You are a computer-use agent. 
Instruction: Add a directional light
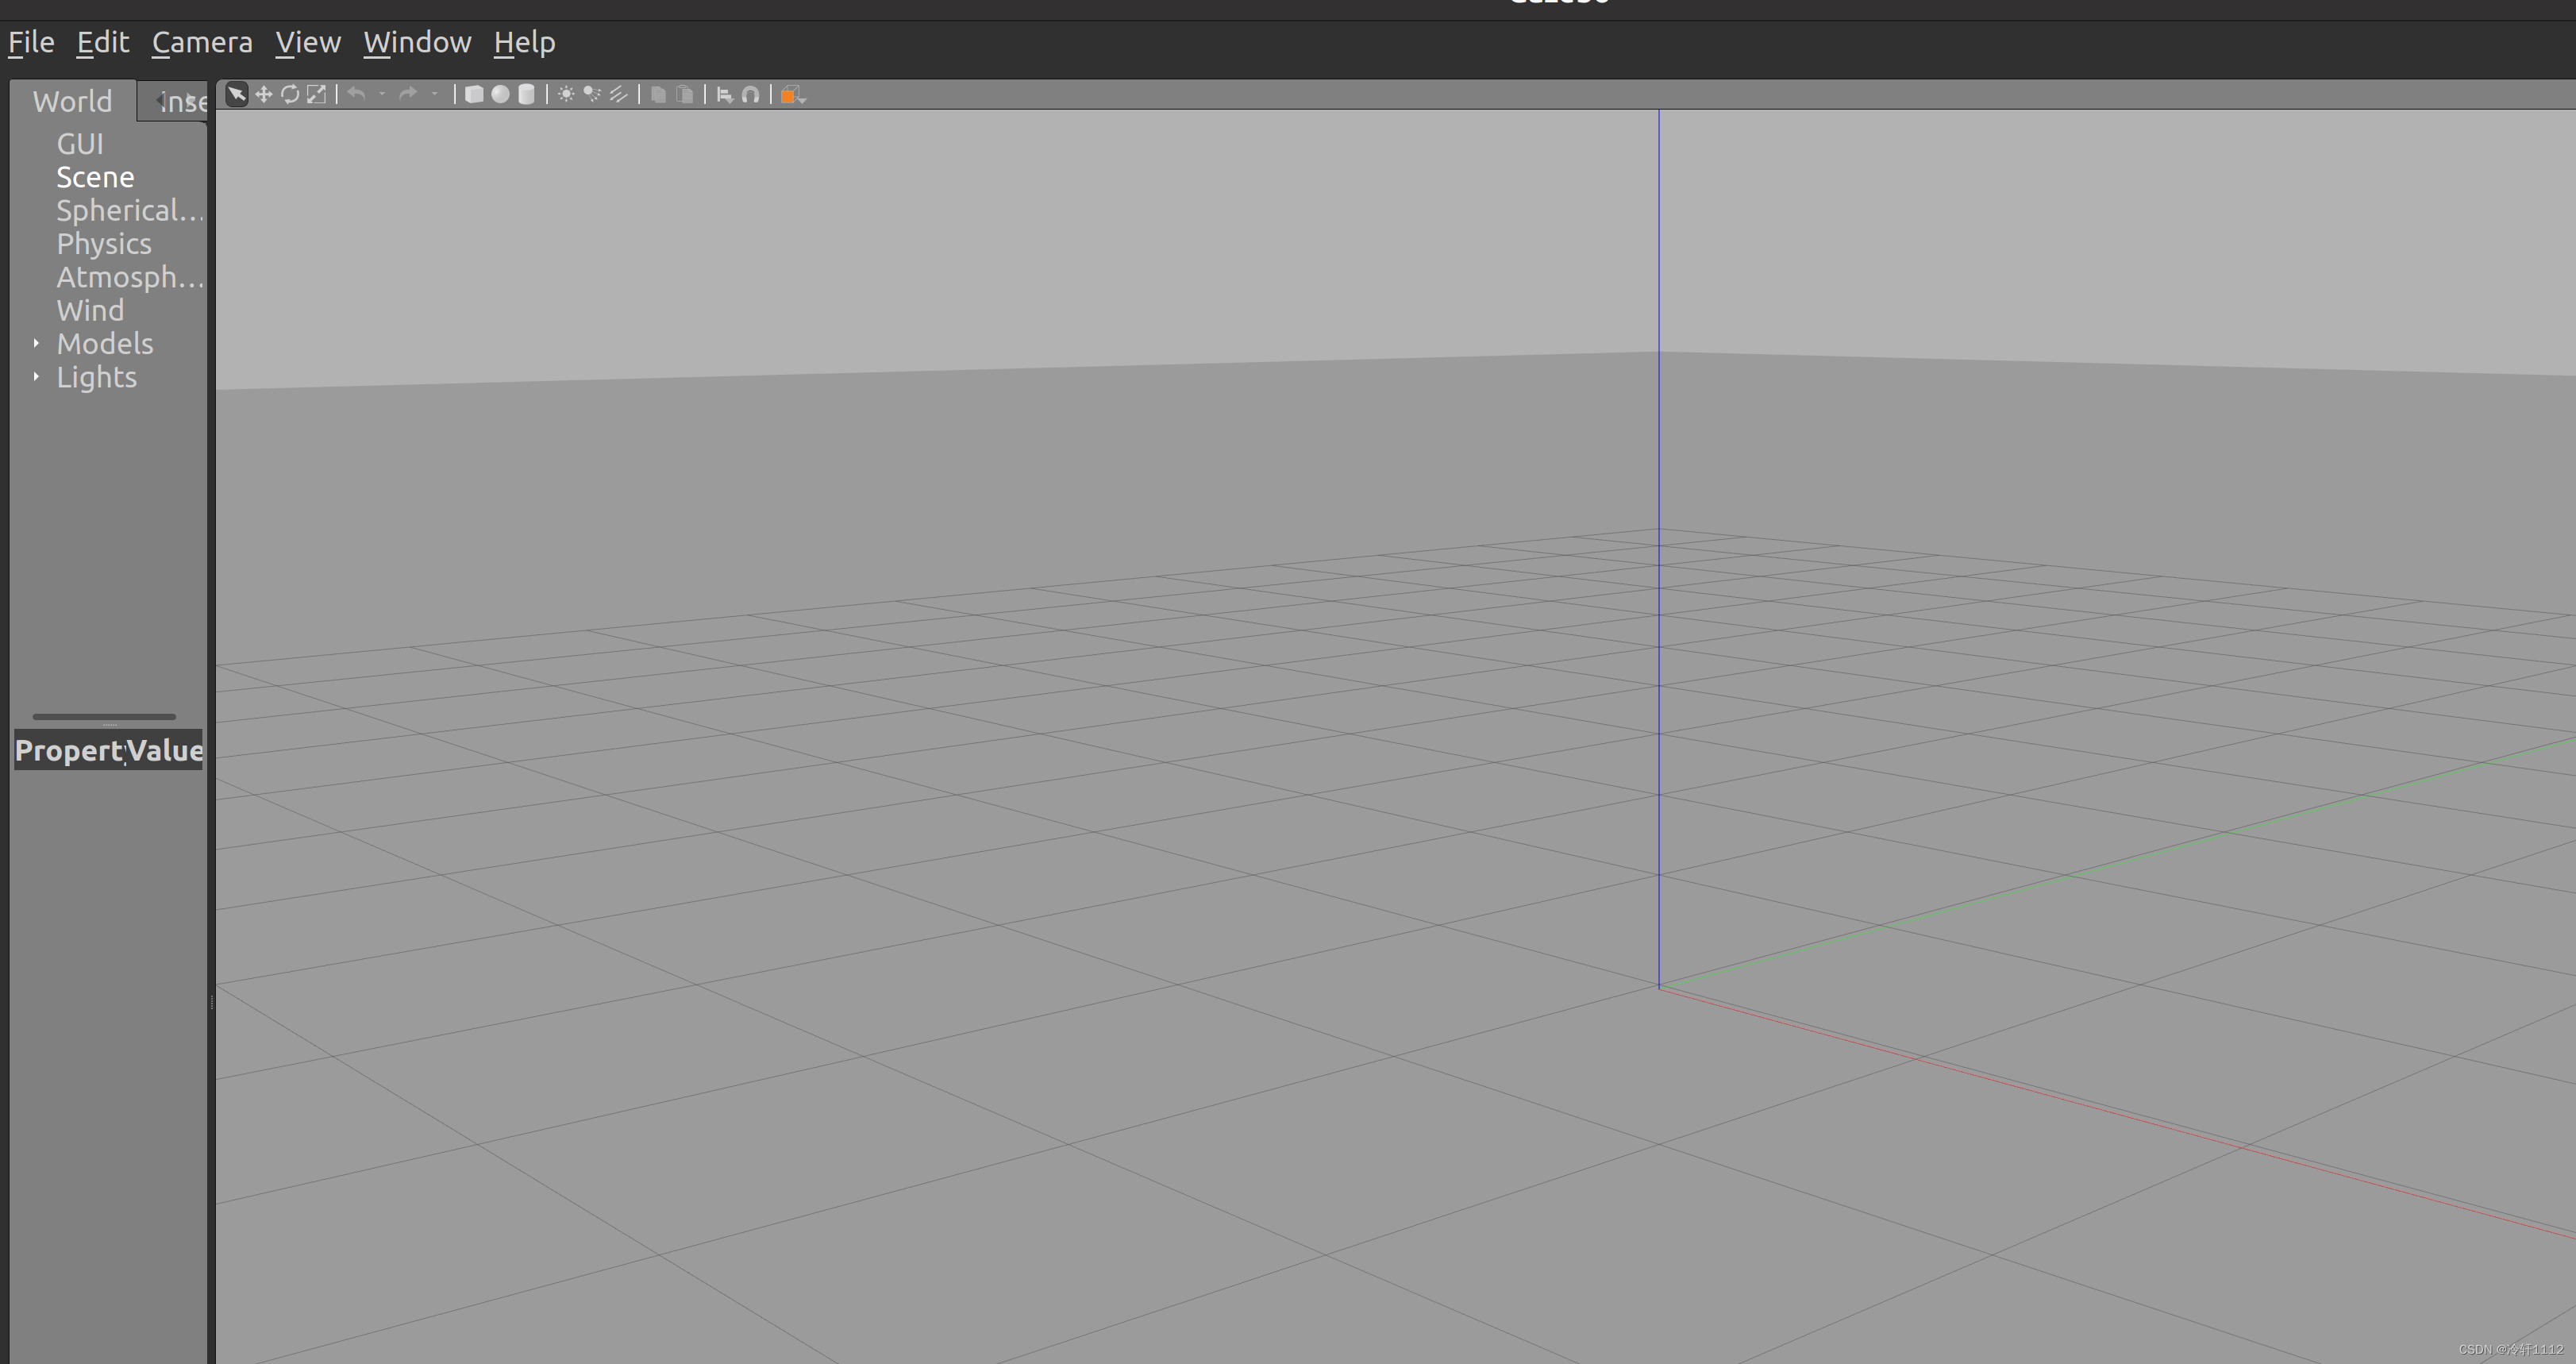(618, 94)
